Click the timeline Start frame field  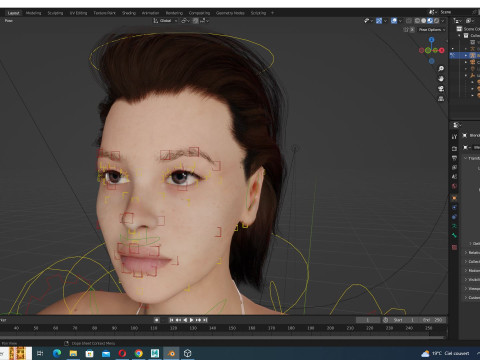[x=405, y=320]
